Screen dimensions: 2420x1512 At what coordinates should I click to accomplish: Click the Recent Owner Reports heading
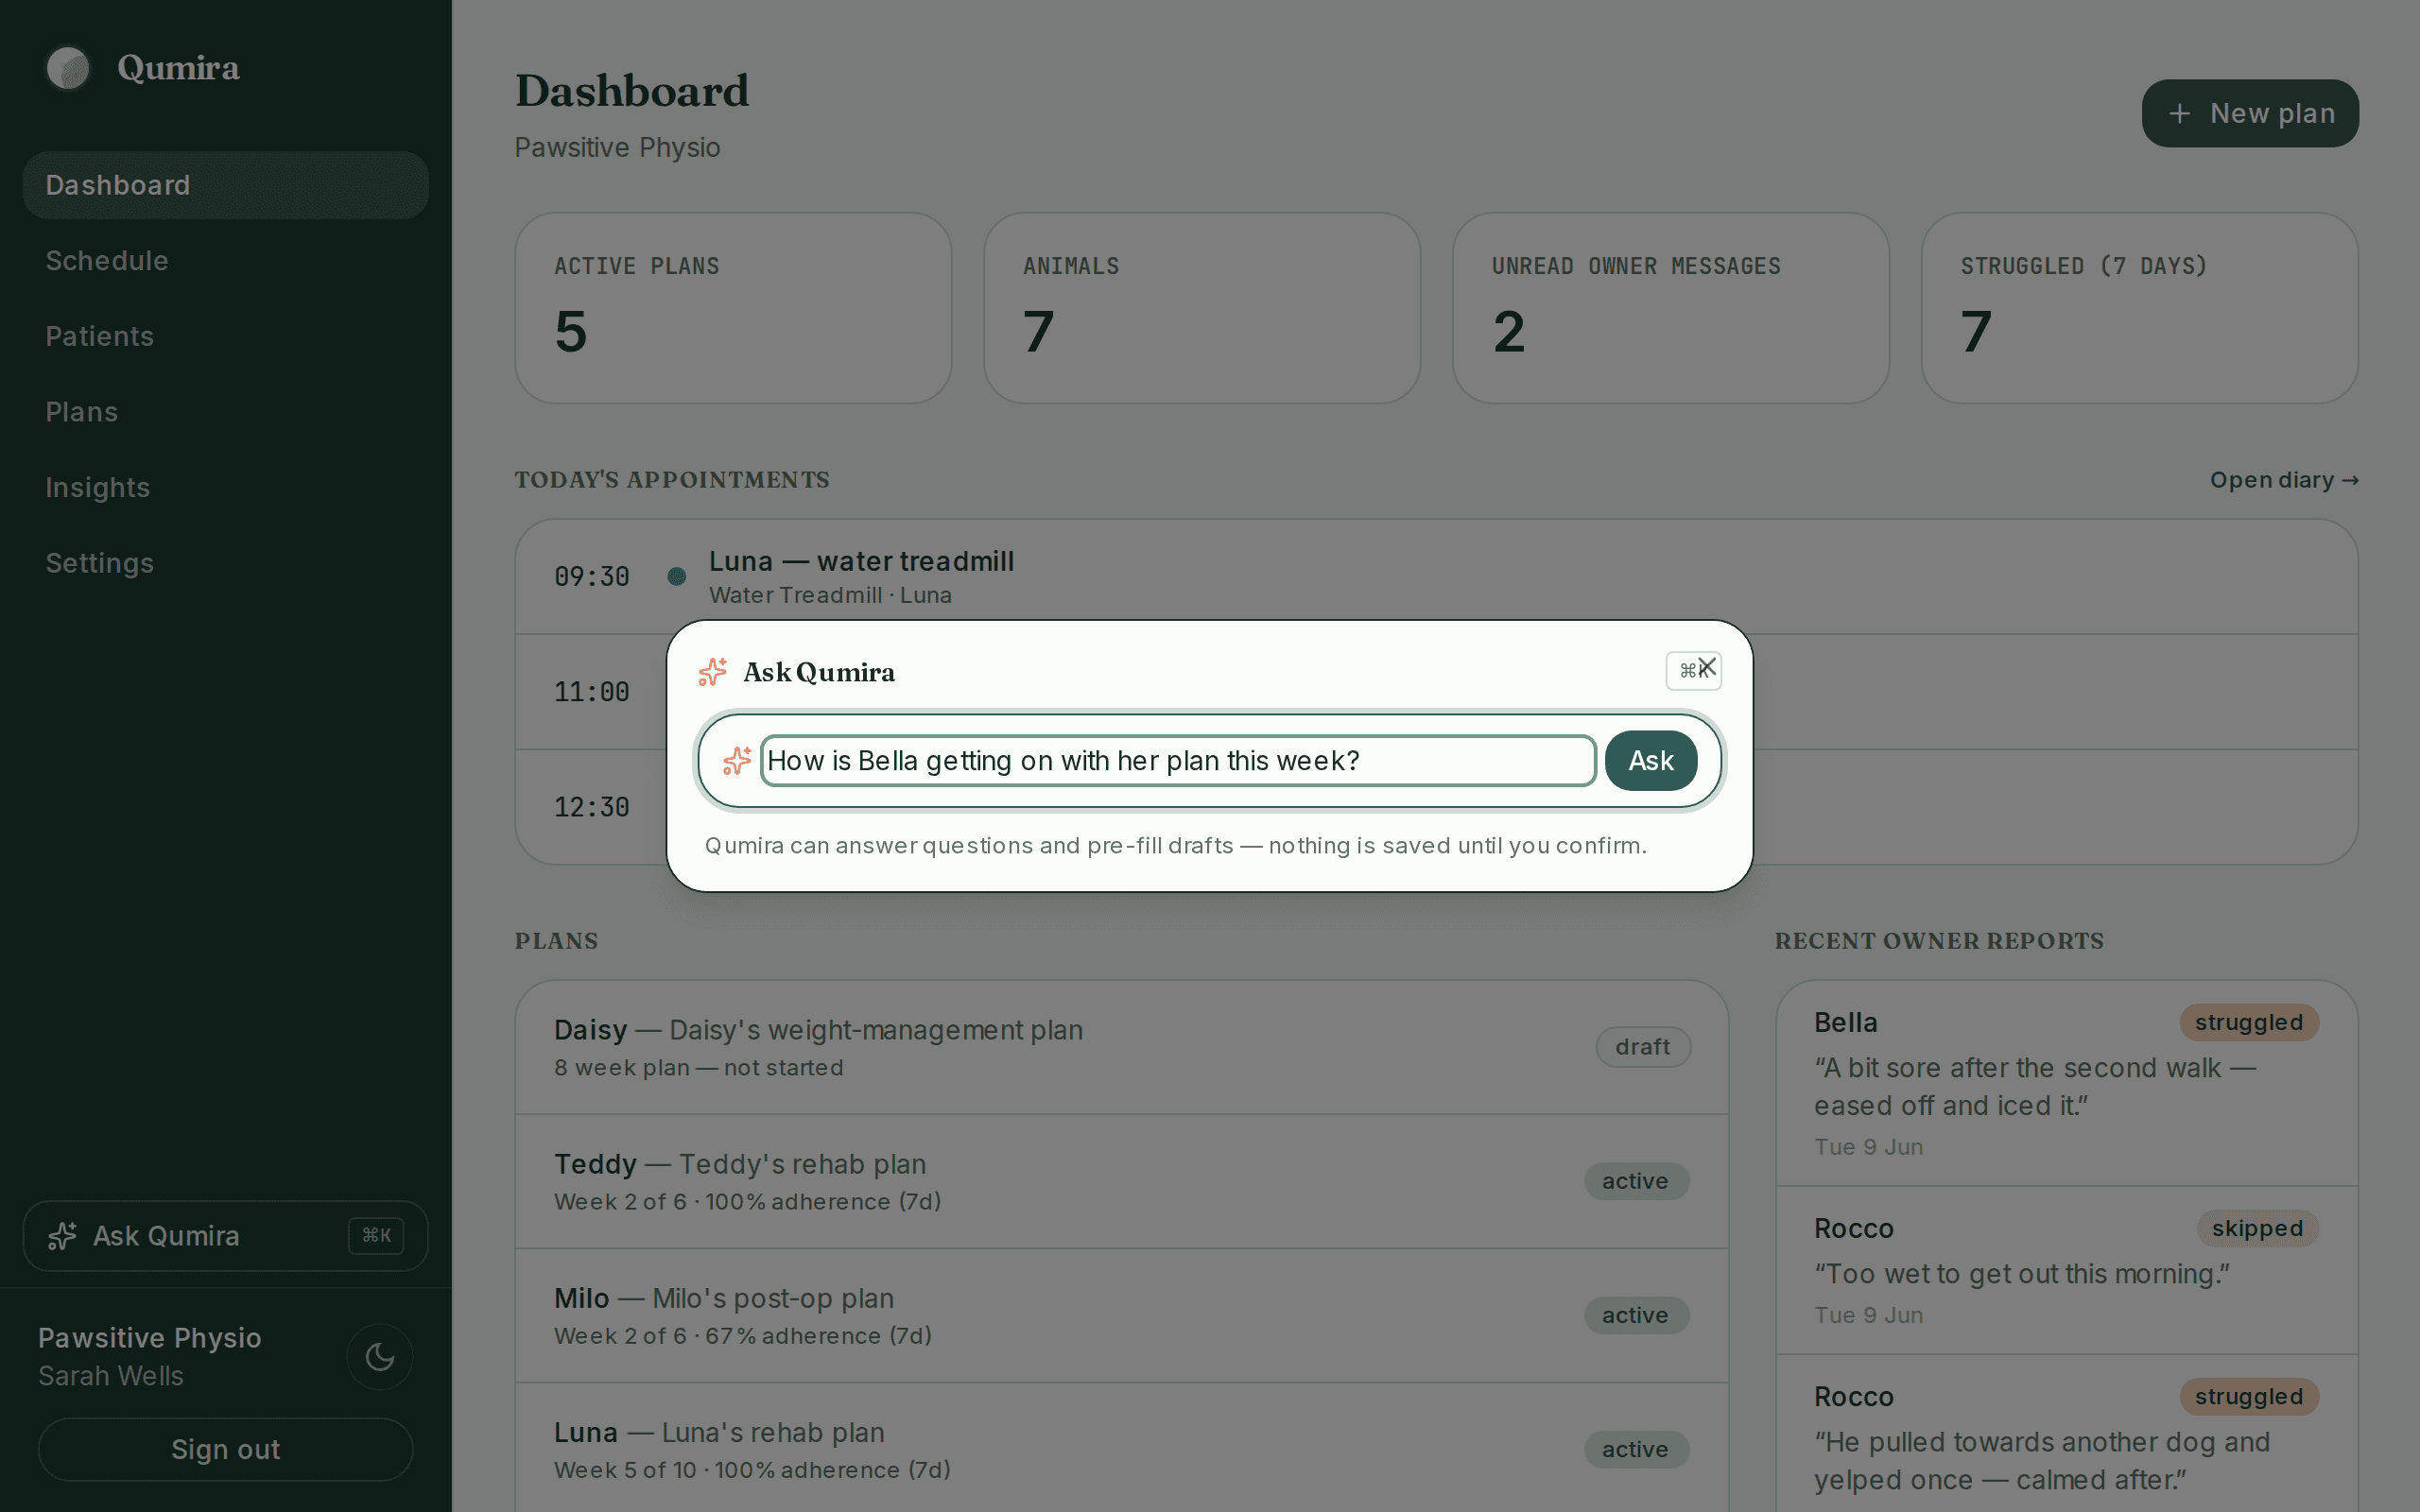pyautogui.click(x=1939, y=941)
